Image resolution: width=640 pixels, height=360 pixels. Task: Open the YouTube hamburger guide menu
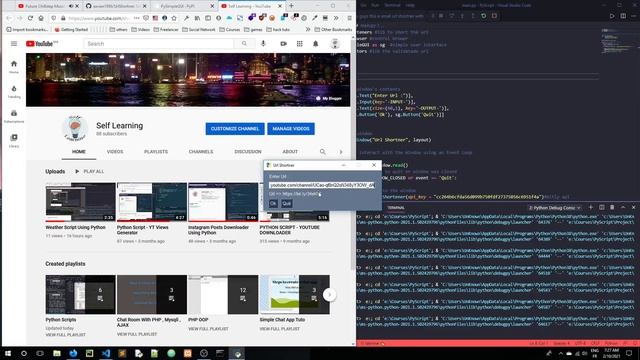14,44
